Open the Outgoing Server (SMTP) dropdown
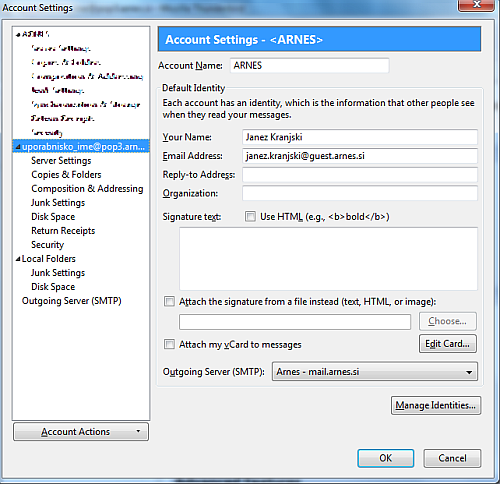The image size is (500, 484). (375, 371)
